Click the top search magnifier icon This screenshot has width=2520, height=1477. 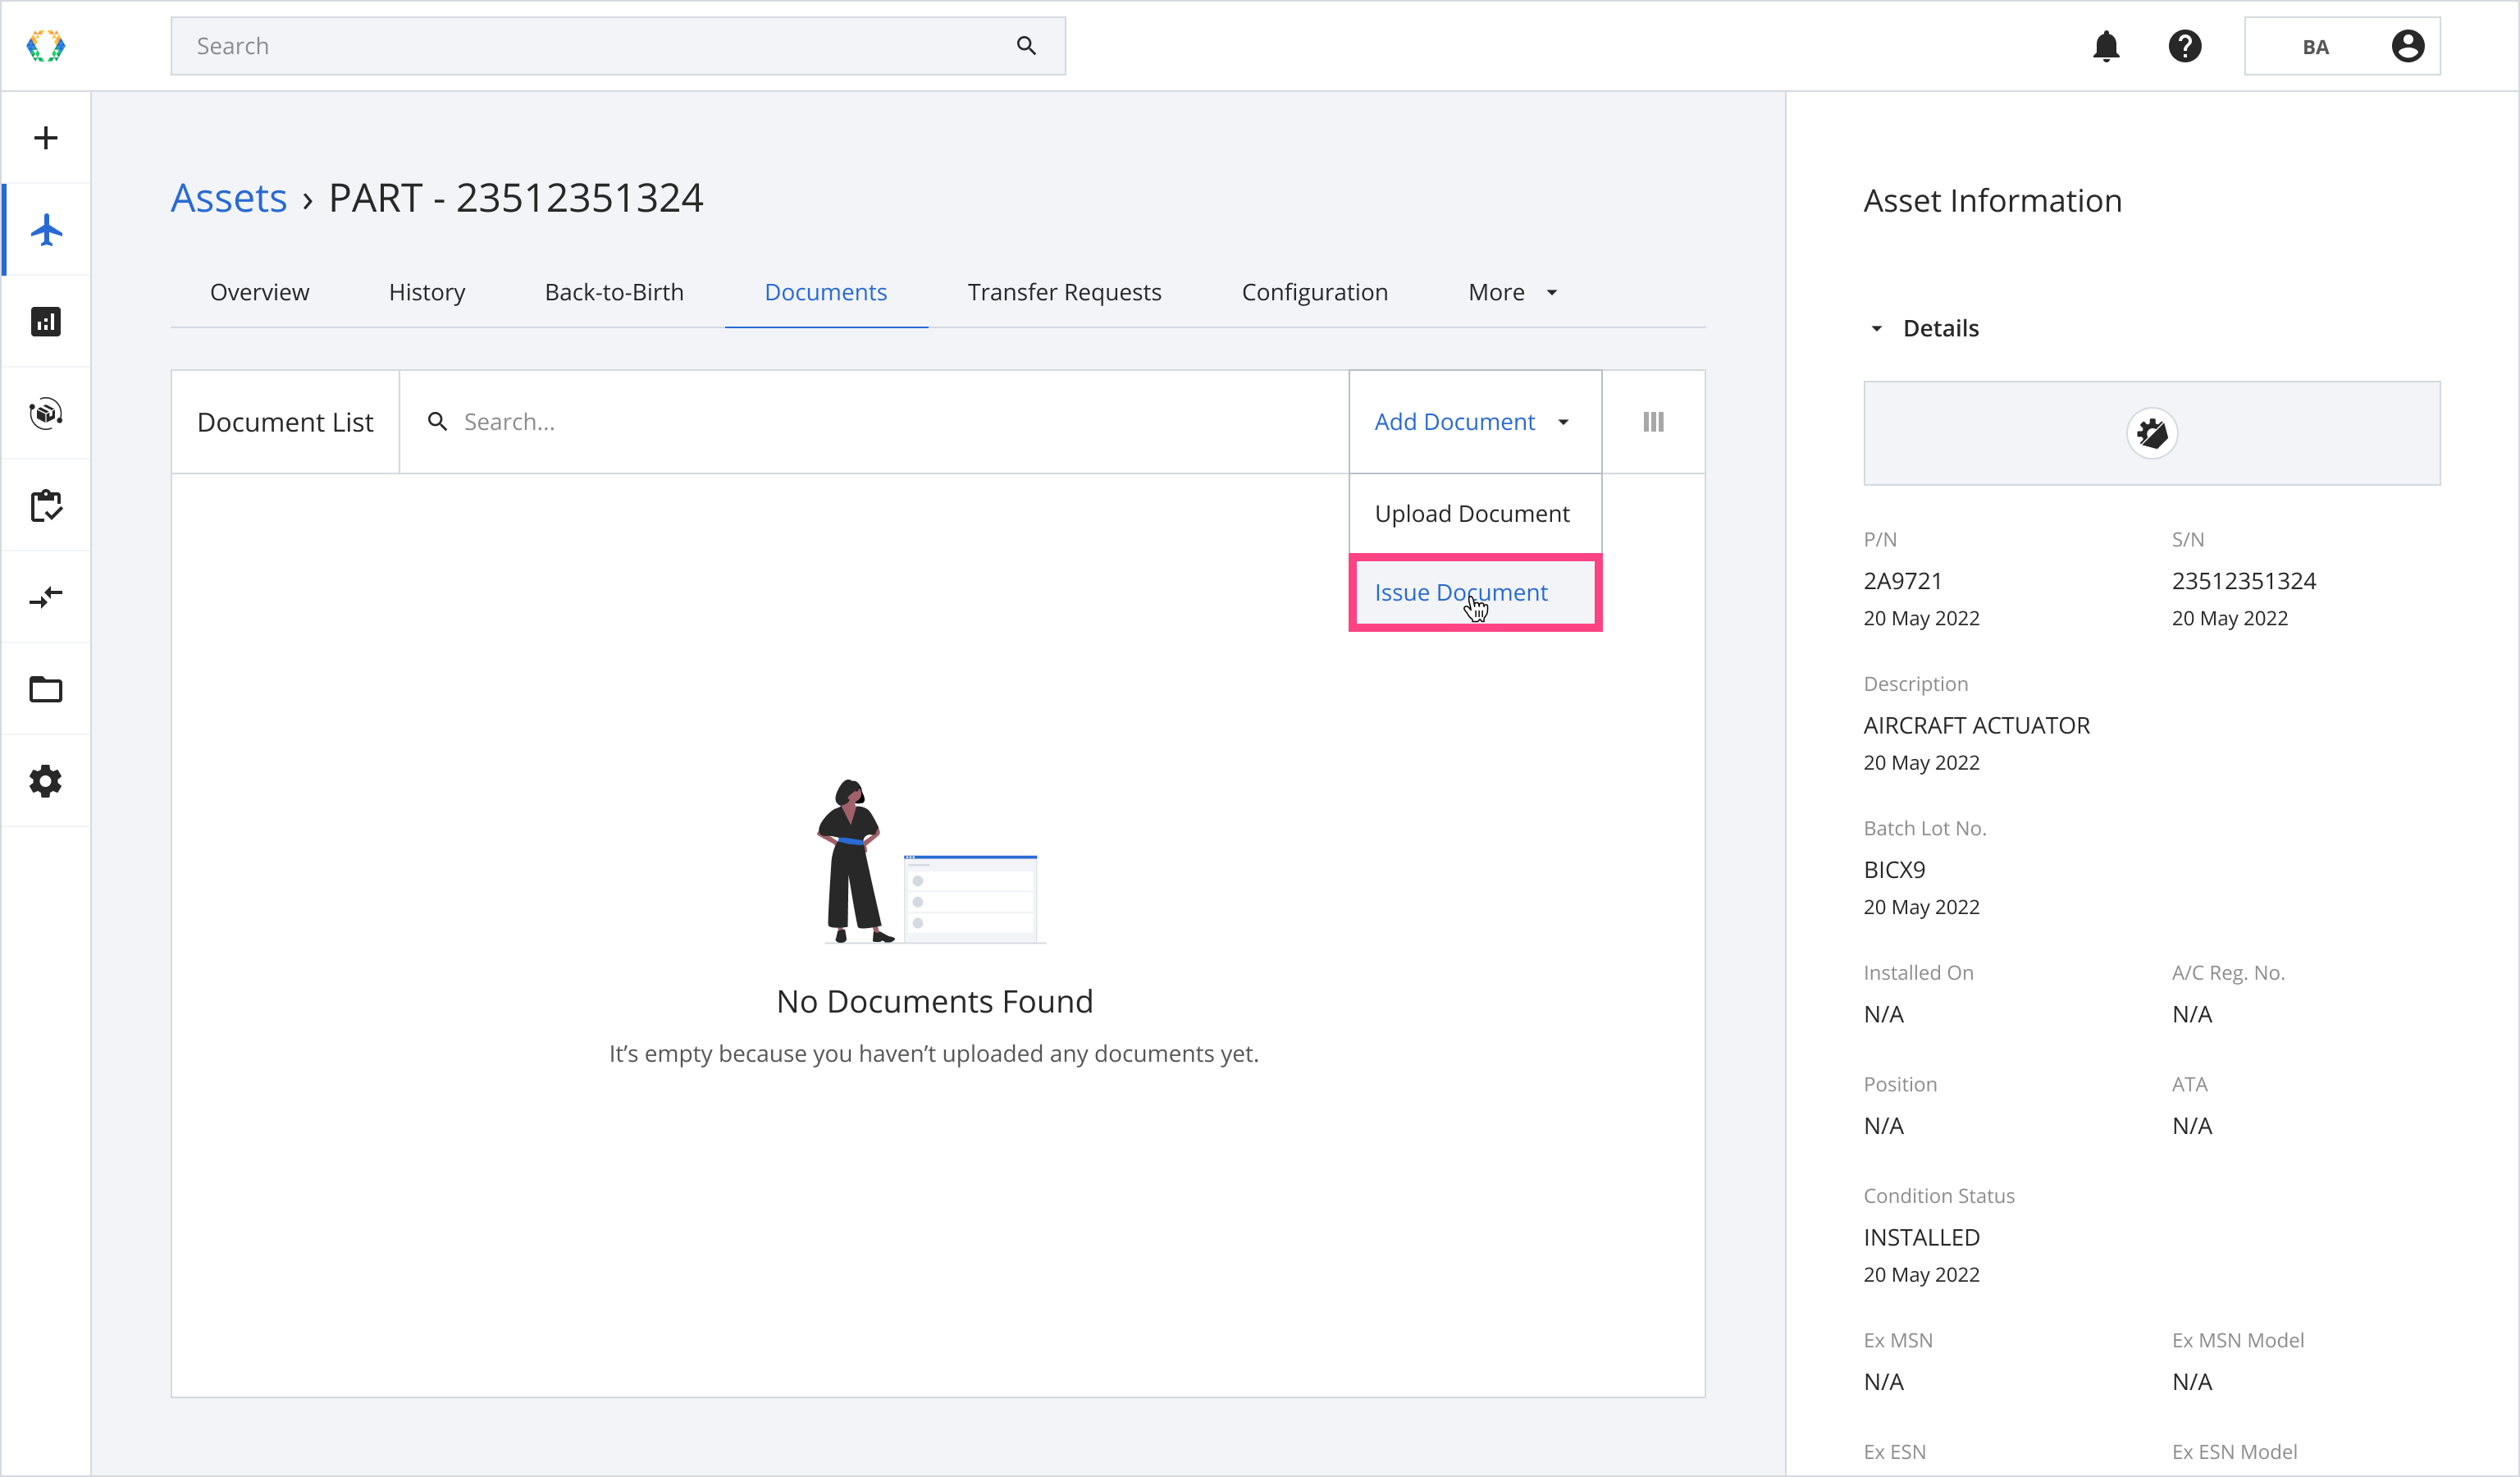click(1026, 46)
